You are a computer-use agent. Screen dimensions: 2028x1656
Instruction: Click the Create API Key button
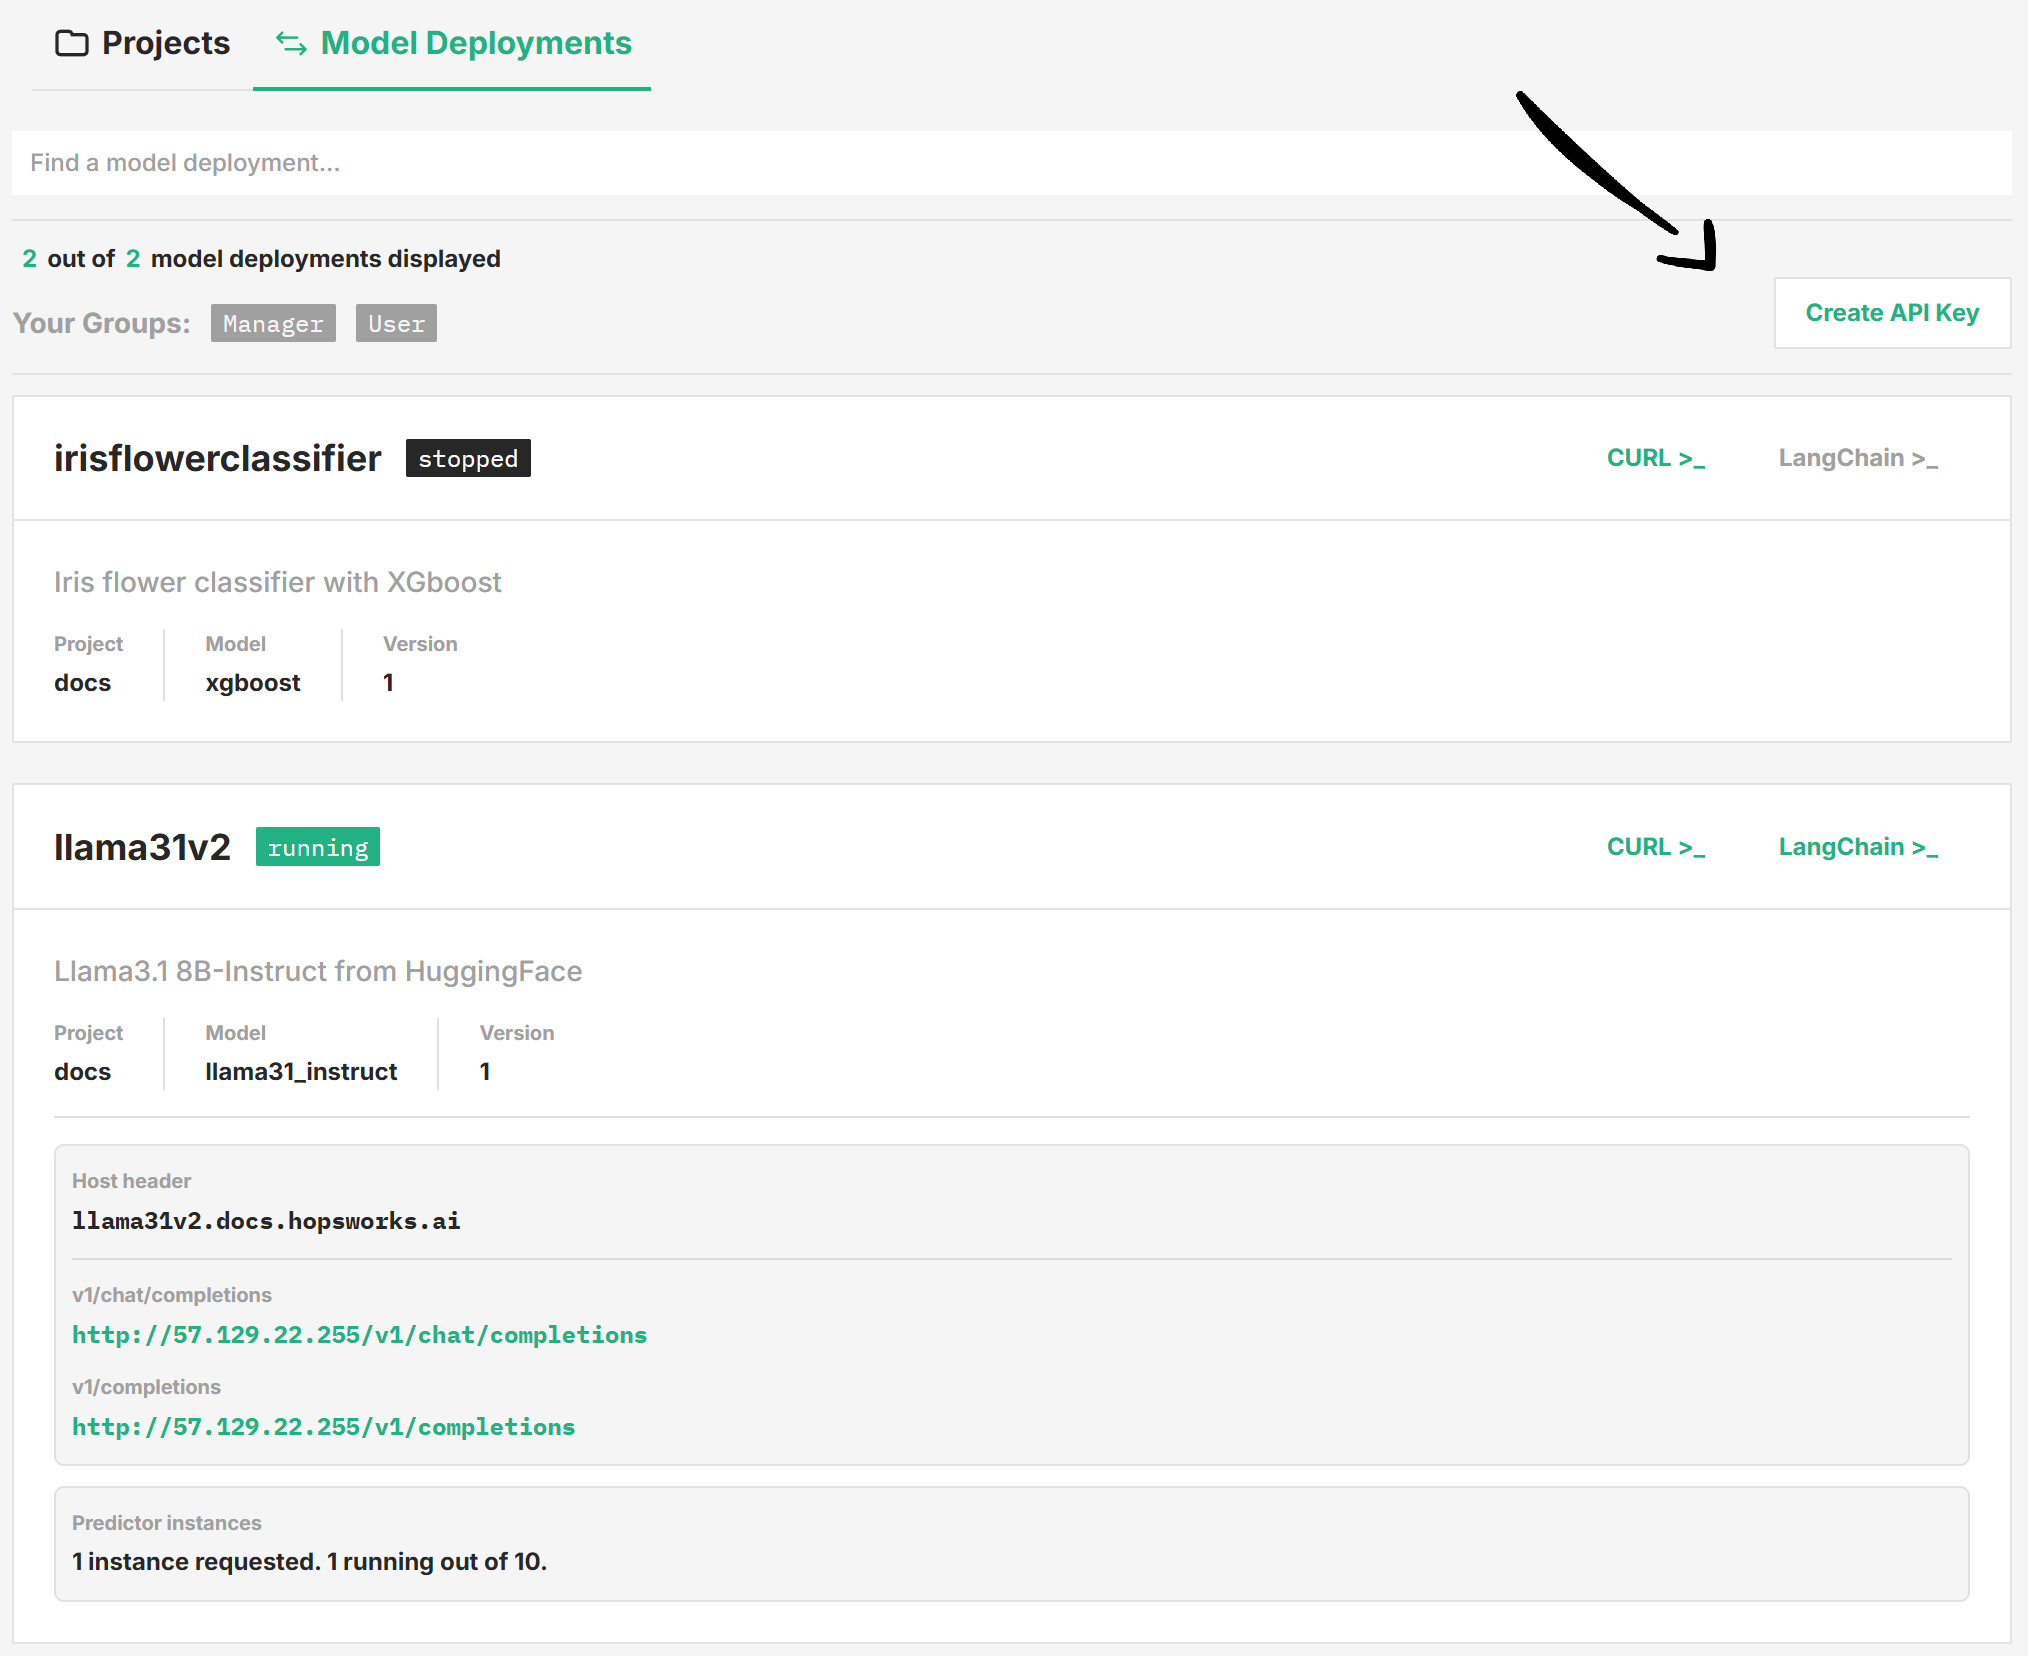pos(1891,312)
